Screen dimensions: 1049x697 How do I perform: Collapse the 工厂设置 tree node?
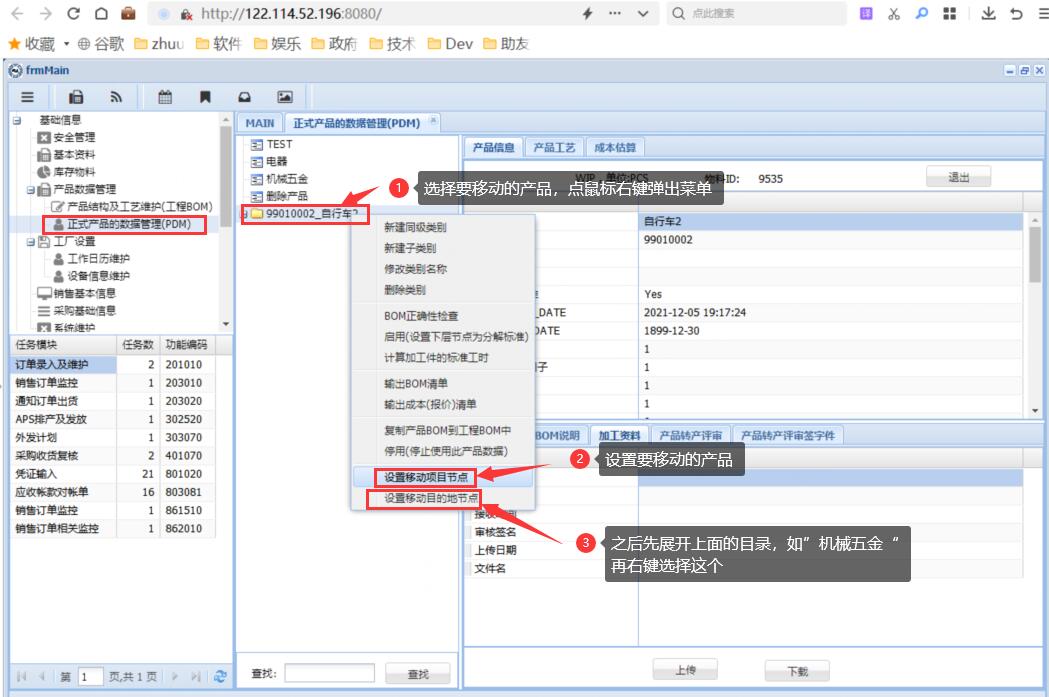(x=30, y=242)
